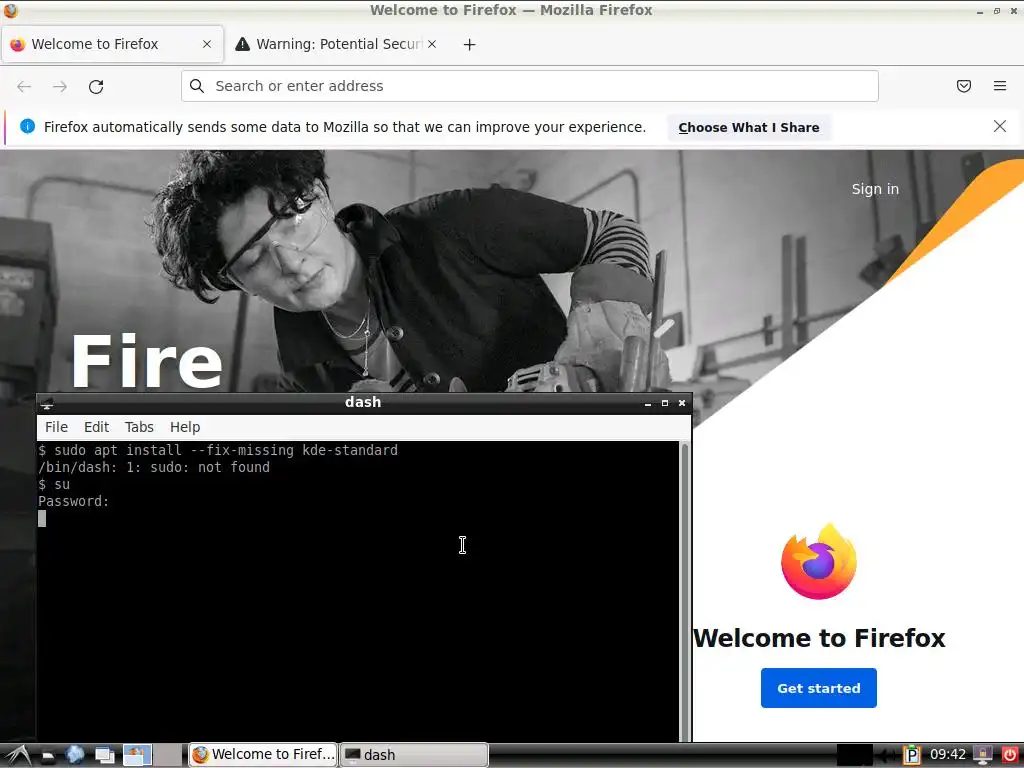Activate the dash taskbar button
Image resolution: width=1024 pixels, height=768 pixels.
click(x=414, y=754)
